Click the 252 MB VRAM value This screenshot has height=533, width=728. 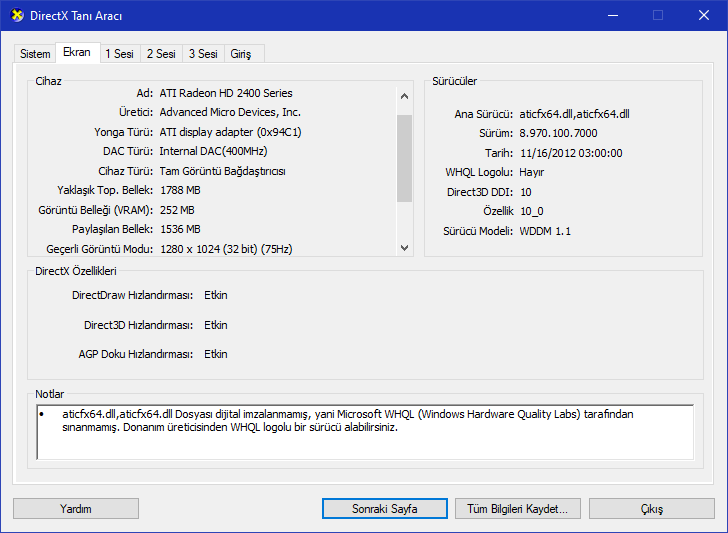177,210
